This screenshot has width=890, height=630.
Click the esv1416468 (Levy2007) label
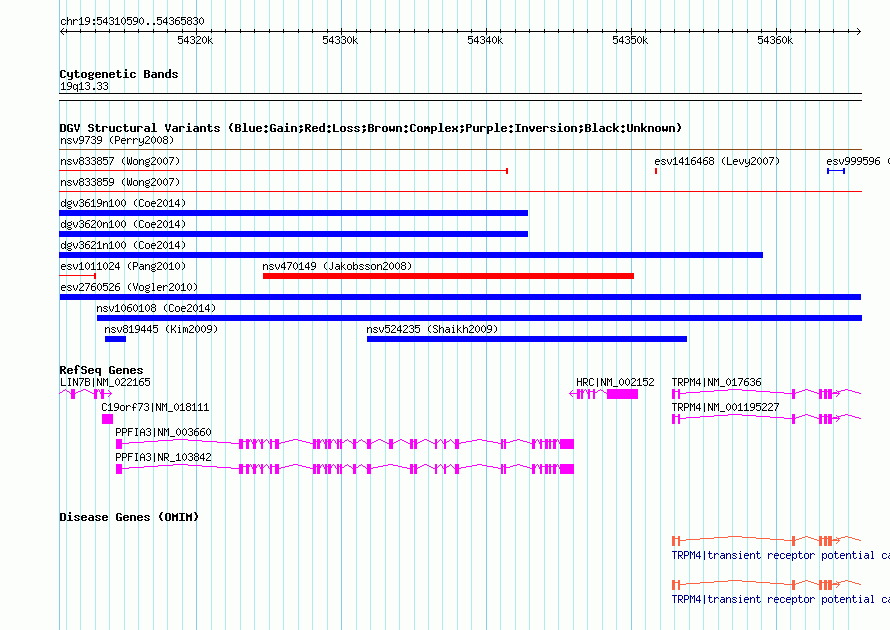(x=717, y=161)
